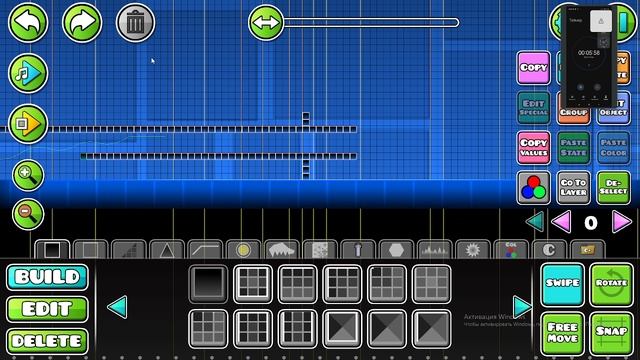Zoom in the editor view

click(28, 175)
